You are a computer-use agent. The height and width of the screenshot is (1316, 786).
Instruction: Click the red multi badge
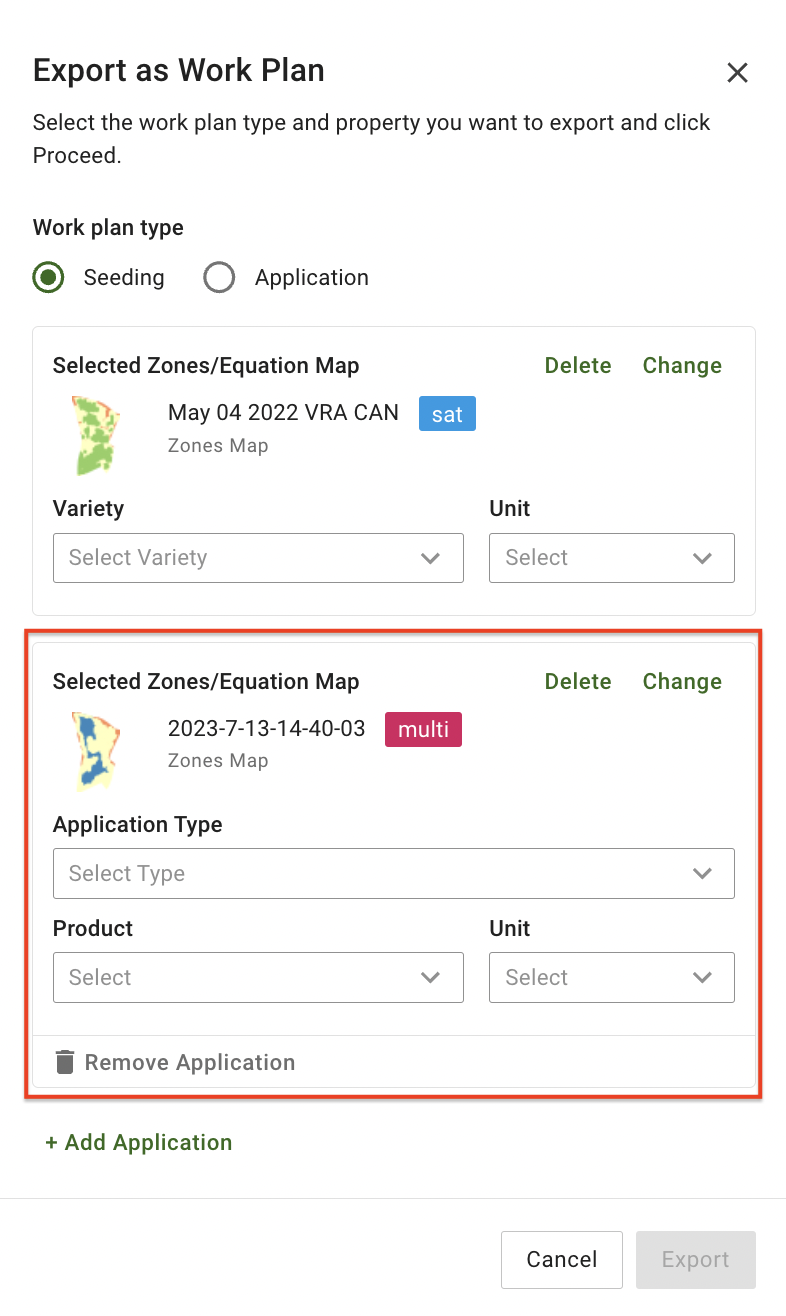(423, 730)
